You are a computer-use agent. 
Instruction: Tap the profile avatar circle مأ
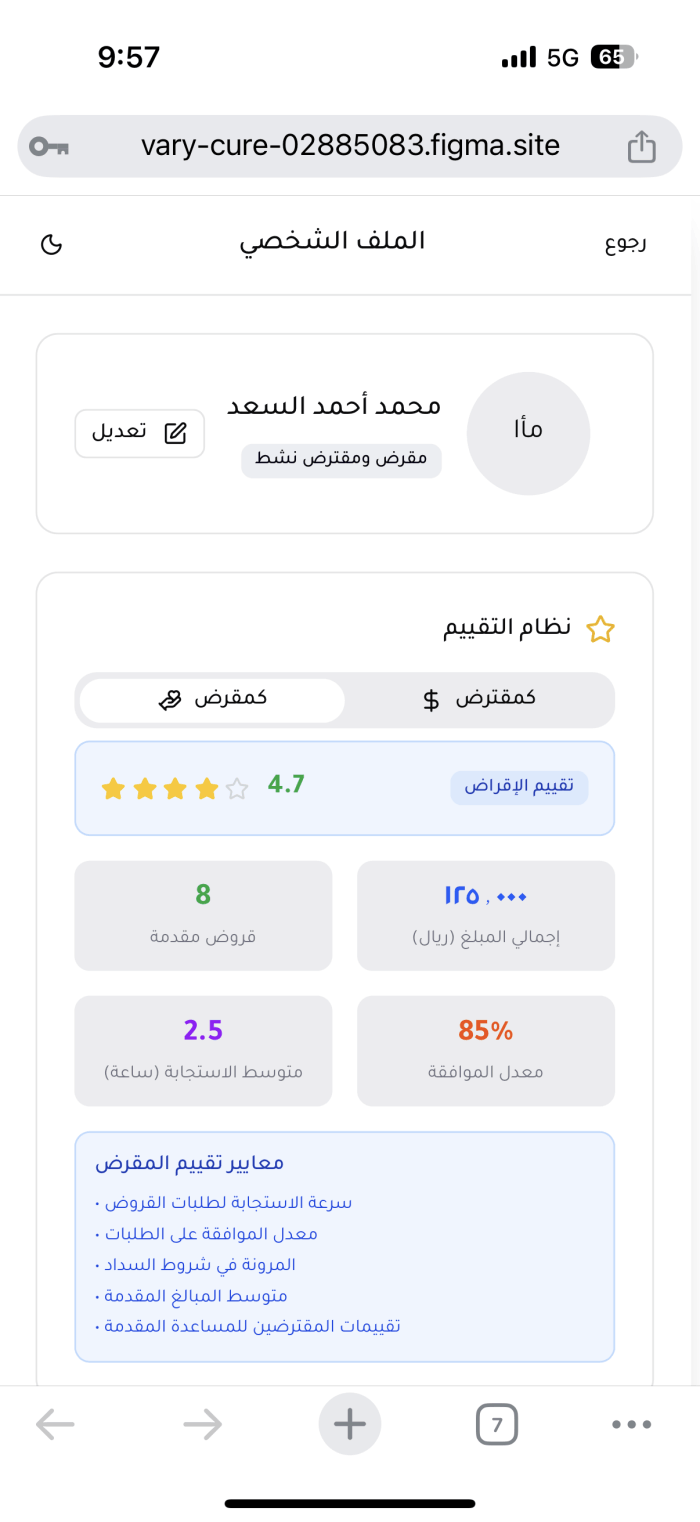click(528, 432)
